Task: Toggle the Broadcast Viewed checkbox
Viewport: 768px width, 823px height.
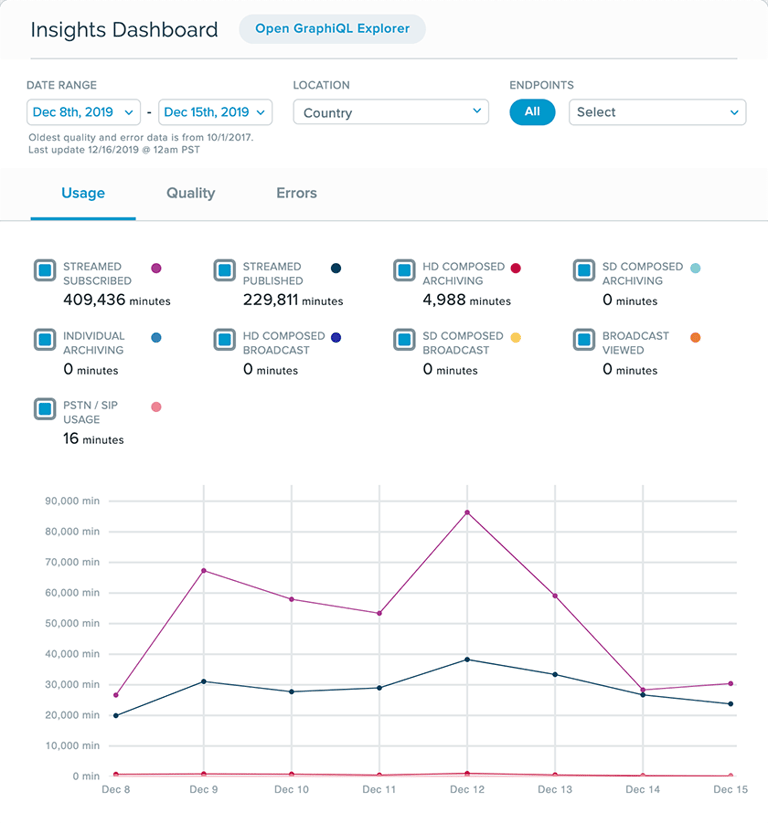Action: [x=584, y=340]
